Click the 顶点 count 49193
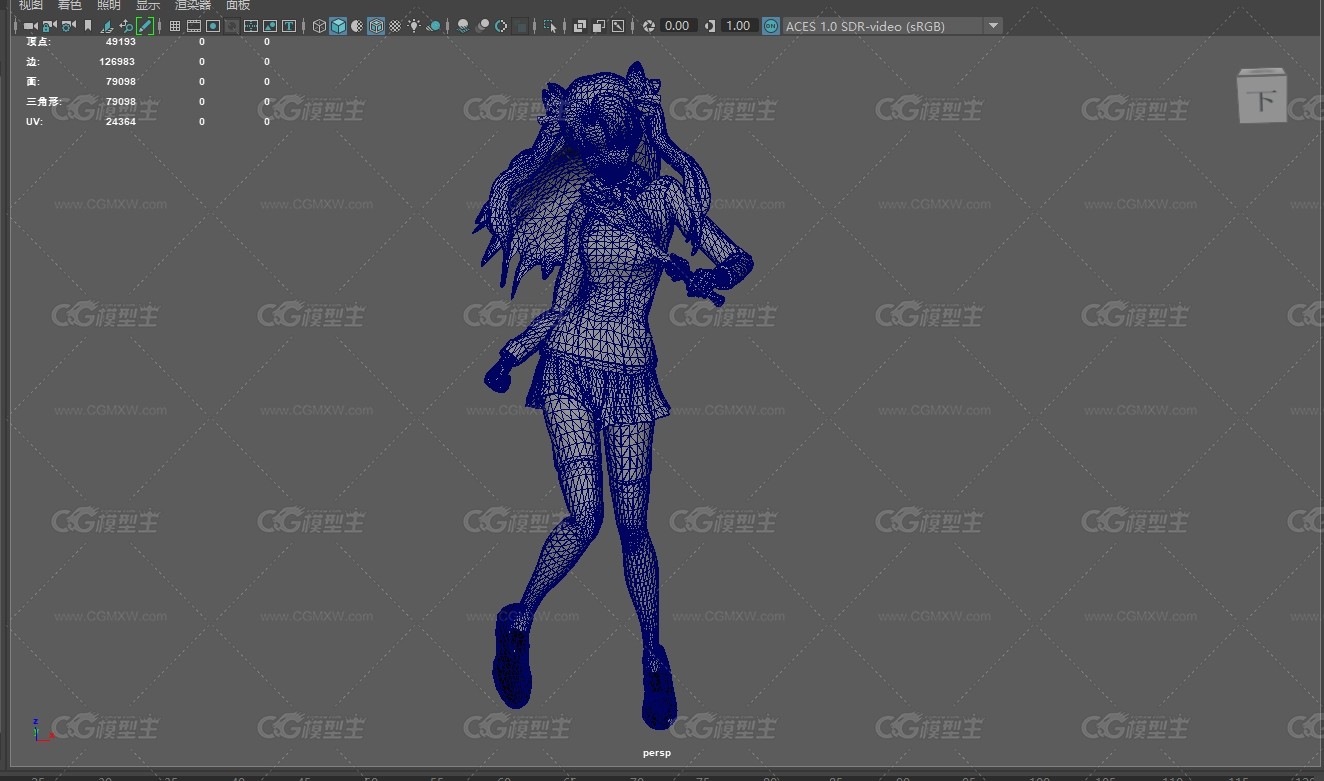The image size is (1324, 781). (x=120, y=42)
